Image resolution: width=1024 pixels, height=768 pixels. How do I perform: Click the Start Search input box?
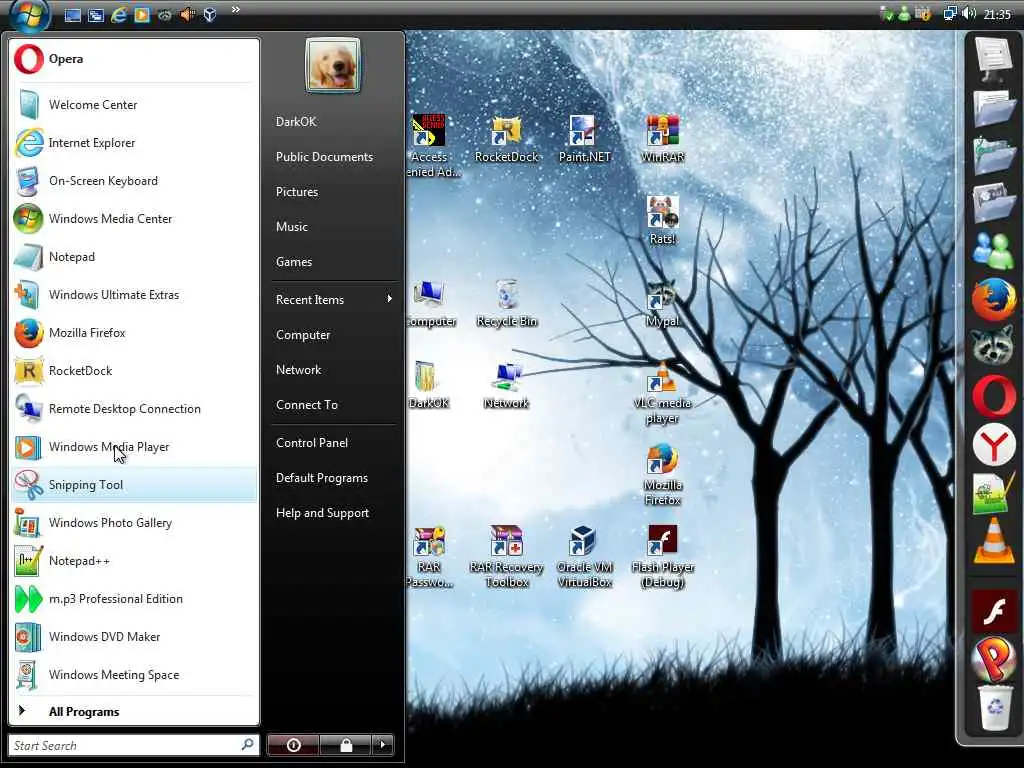pos(133,745)
